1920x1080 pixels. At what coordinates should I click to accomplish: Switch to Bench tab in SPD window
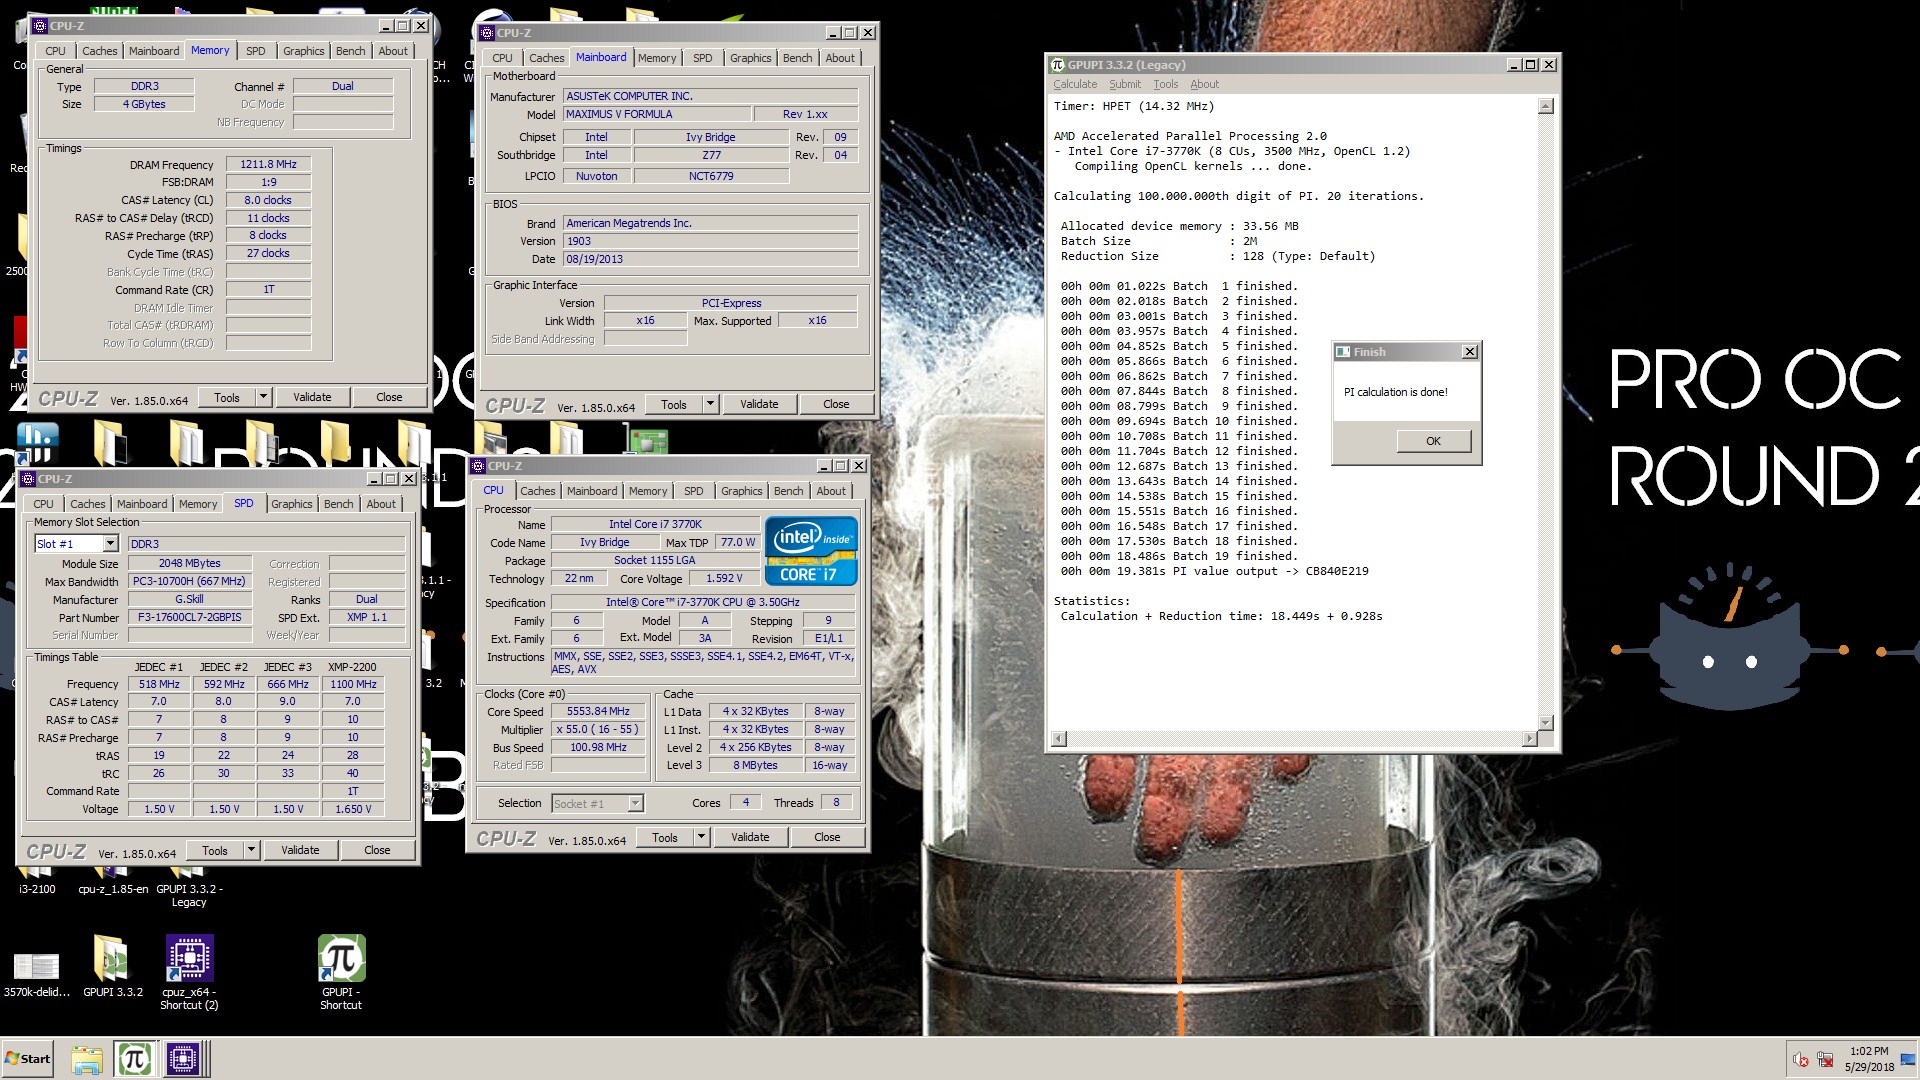tap(338, 504)
